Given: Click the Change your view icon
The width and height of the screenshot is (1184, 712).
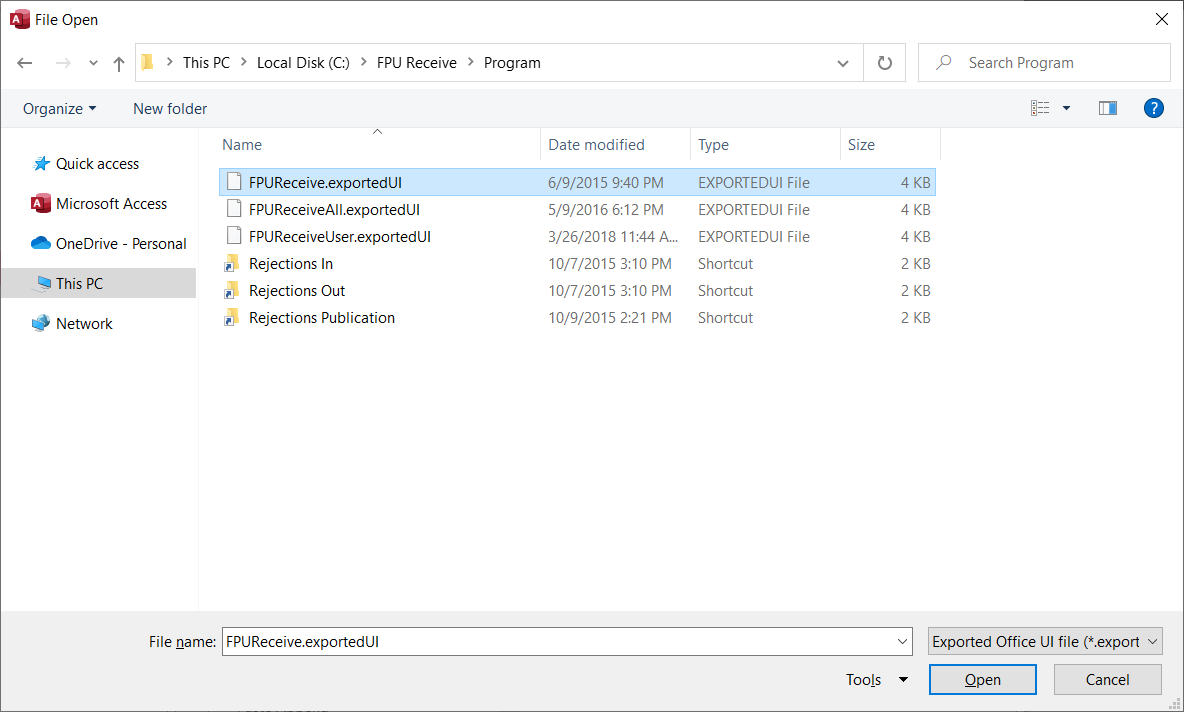Looking at the screenshot, I should click(x=1041, y=108).
